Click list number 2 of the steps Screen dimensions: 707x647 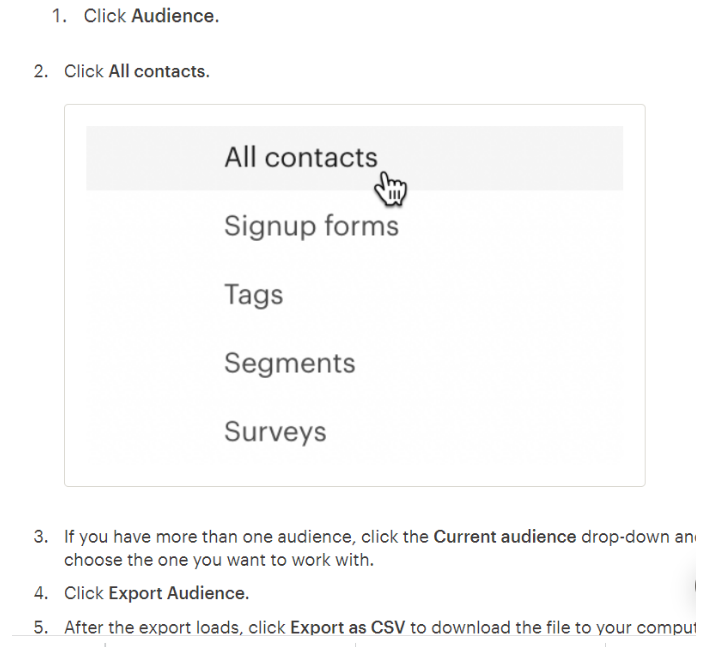[40, 72]
